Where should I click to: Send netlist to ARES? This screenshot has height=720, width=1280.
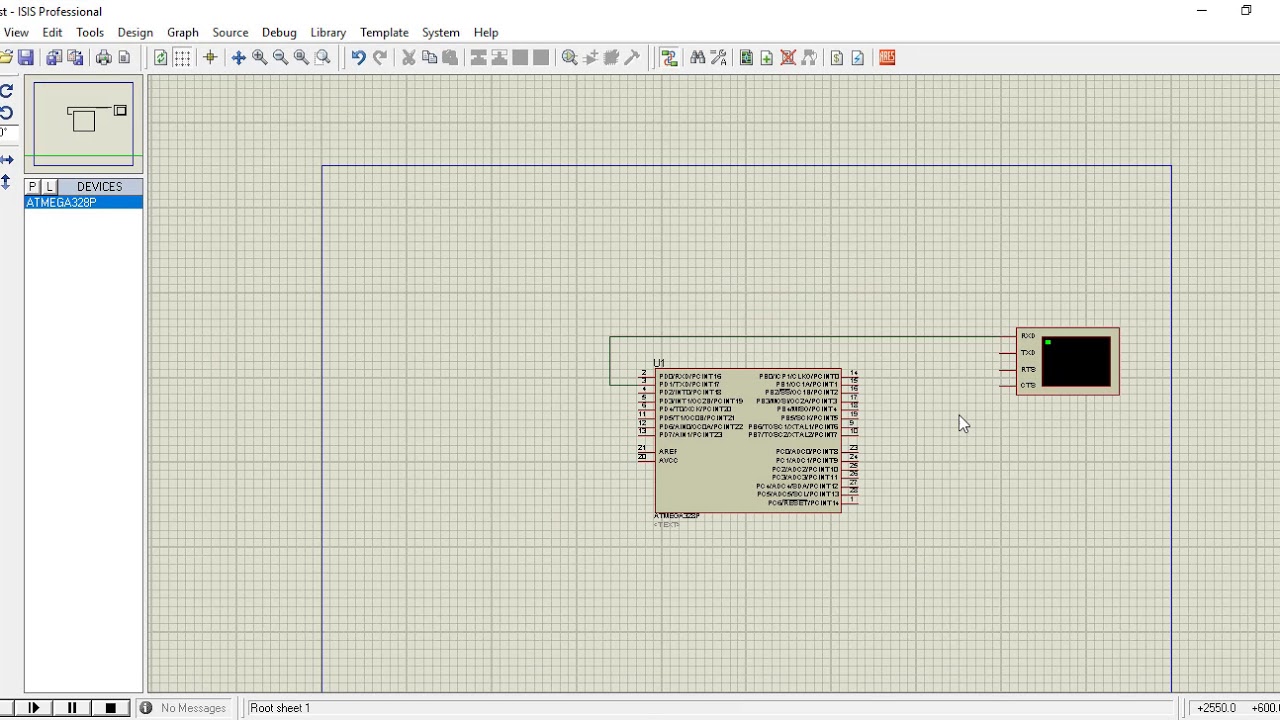click(887, 58)
